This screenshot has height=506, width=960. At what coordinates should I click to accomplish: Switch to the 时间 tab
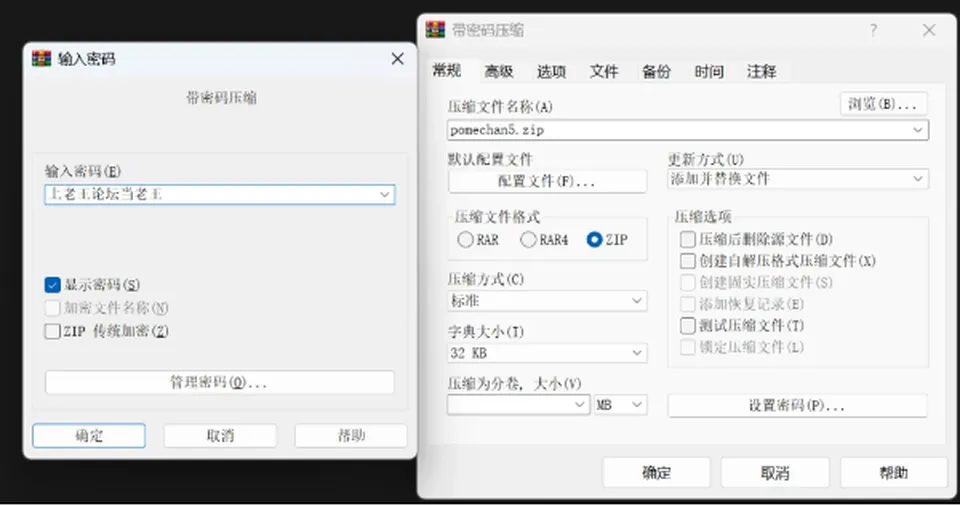click(709, 72)
